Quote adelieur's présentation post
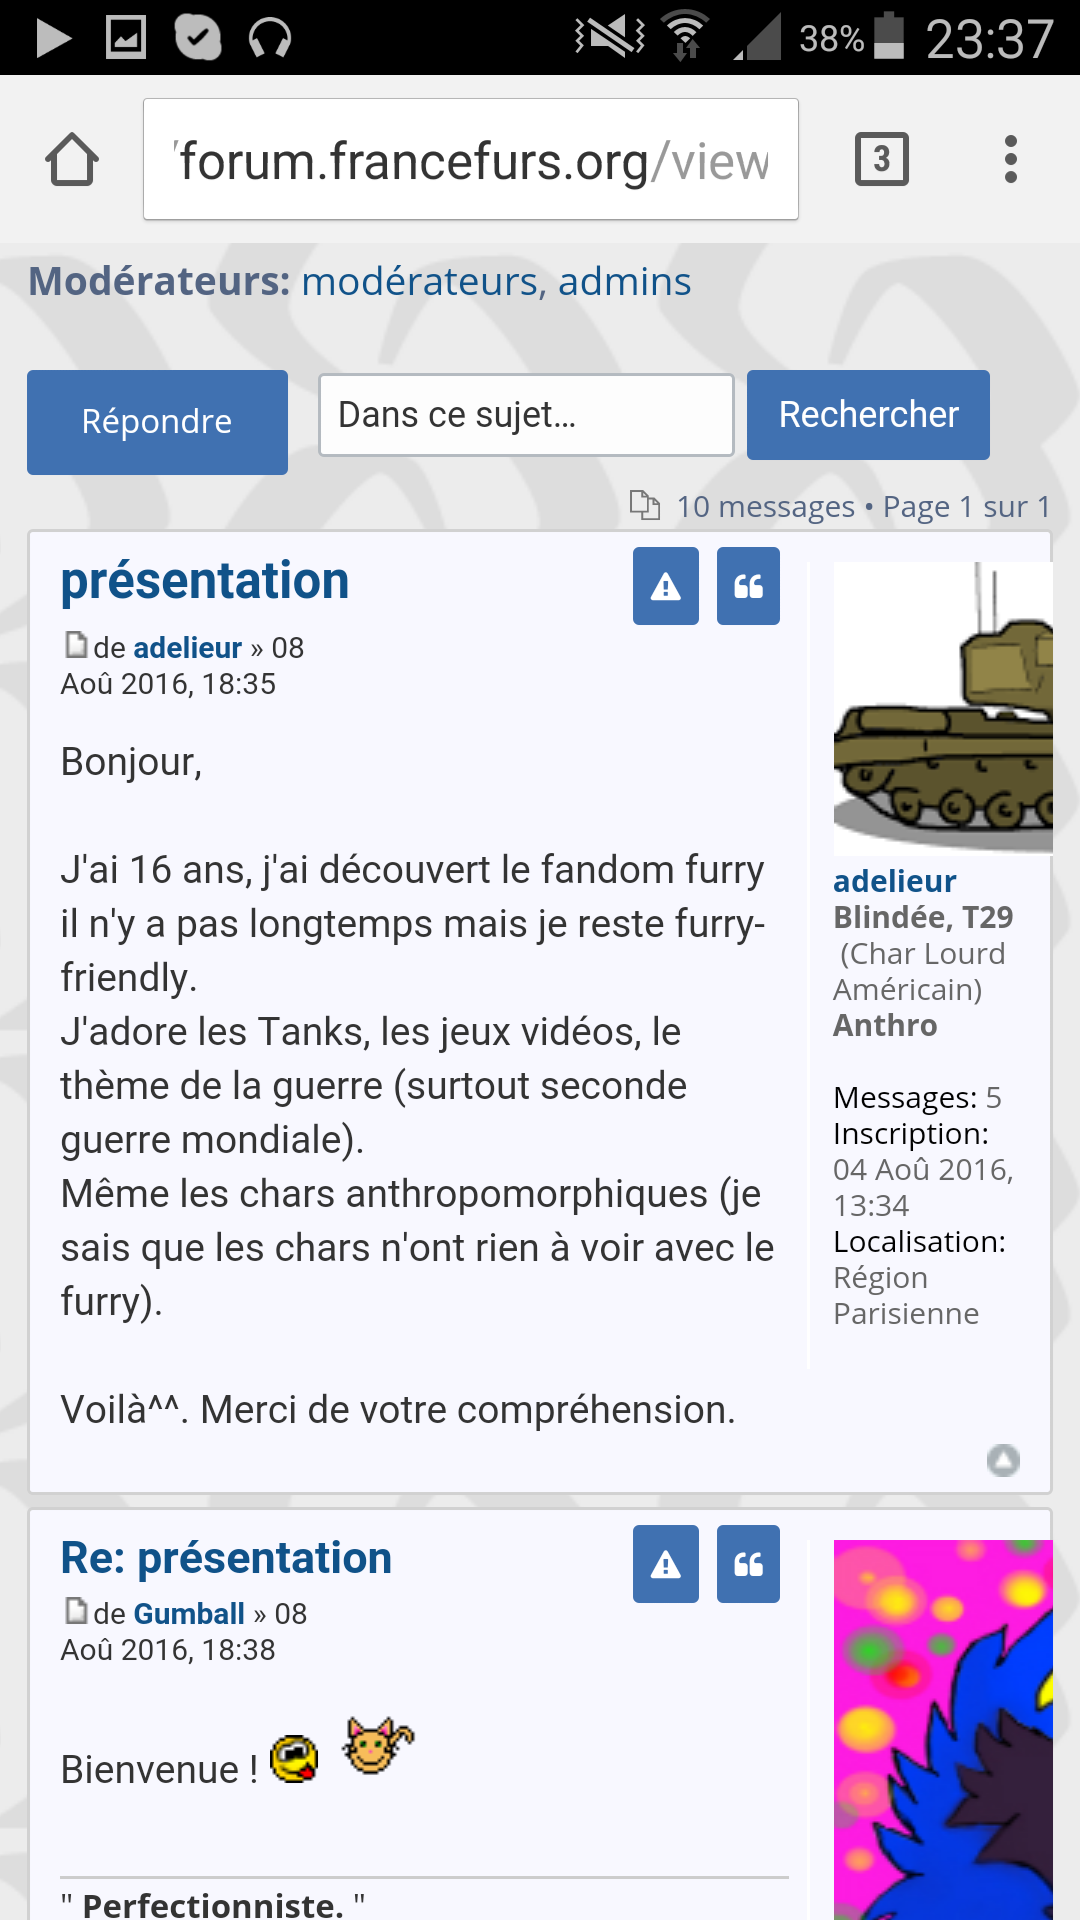Image resolution: width=1080 pixels, height=1920 pixels. 748,586
